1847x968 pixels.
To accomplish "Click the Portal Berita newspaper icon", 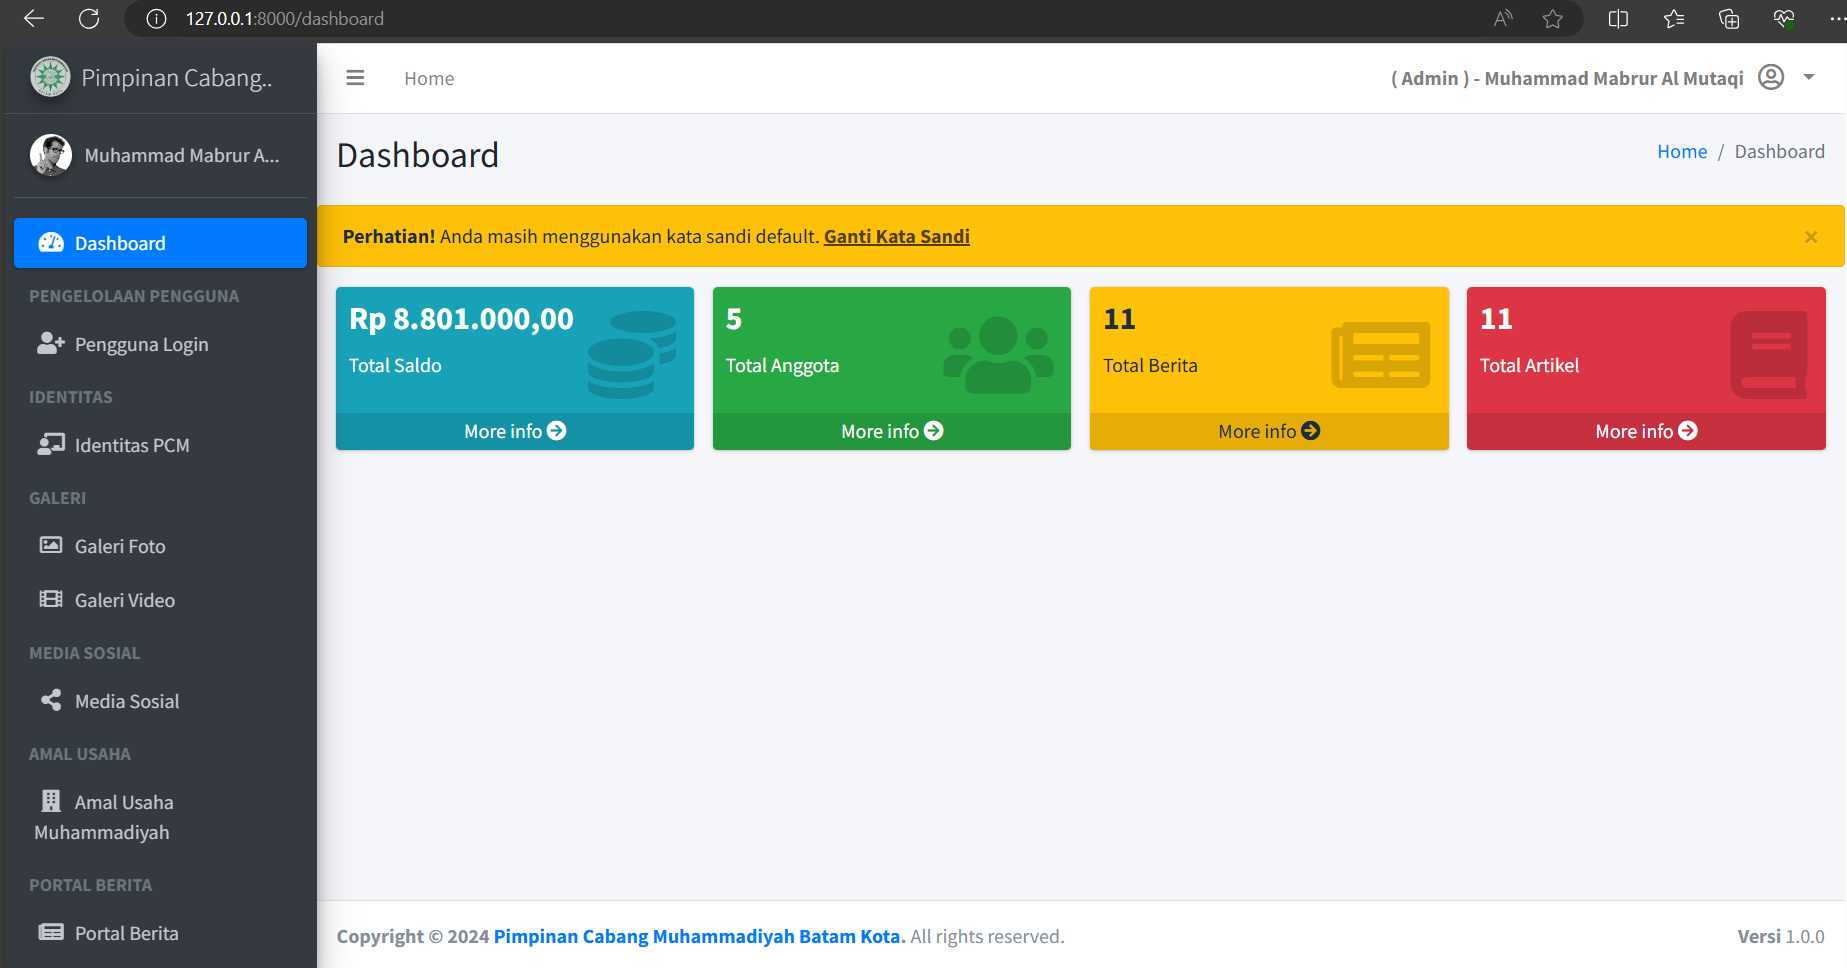I will [51, 932].
